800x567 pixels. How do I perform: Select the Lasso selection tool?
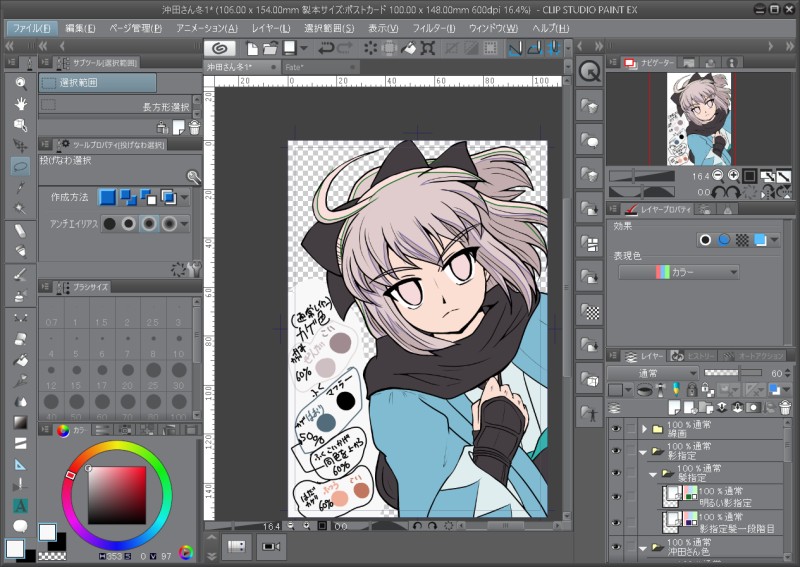point(20,166)
